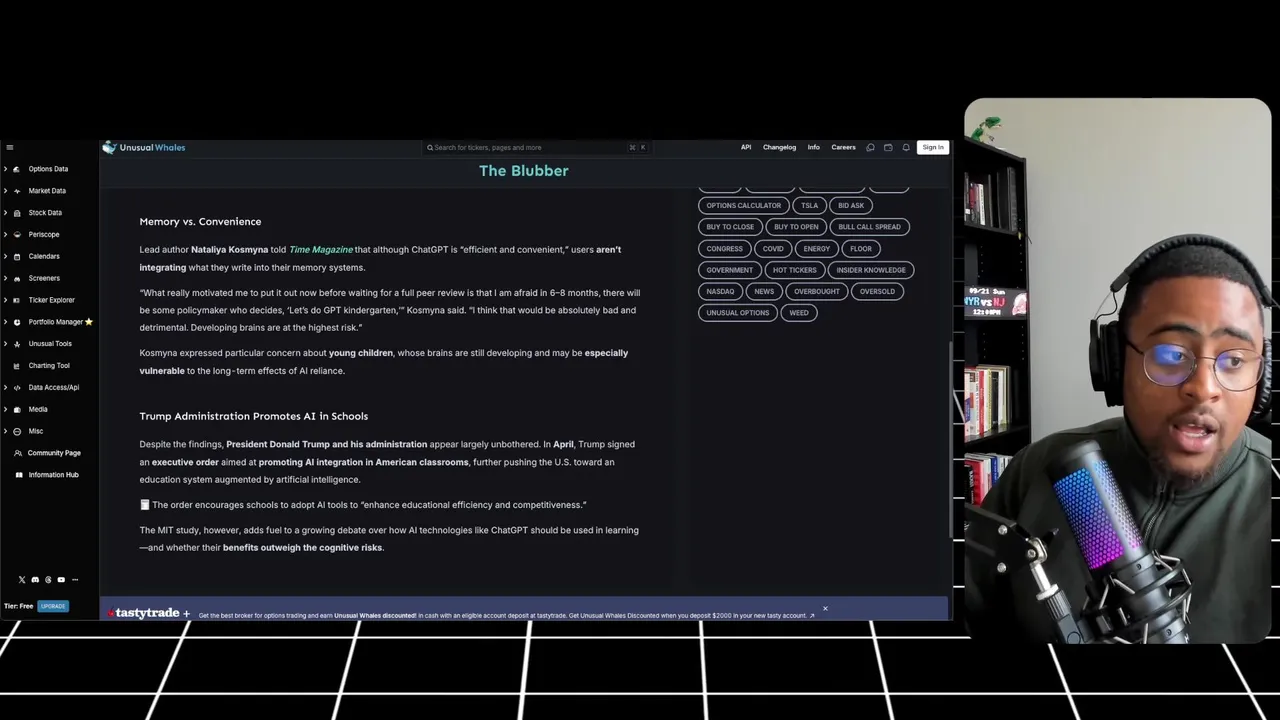Image resolution: width=1280 pixels, height=720 pixels.
Task: Click the UPGRADE tier button
Action: click(53, 606)
